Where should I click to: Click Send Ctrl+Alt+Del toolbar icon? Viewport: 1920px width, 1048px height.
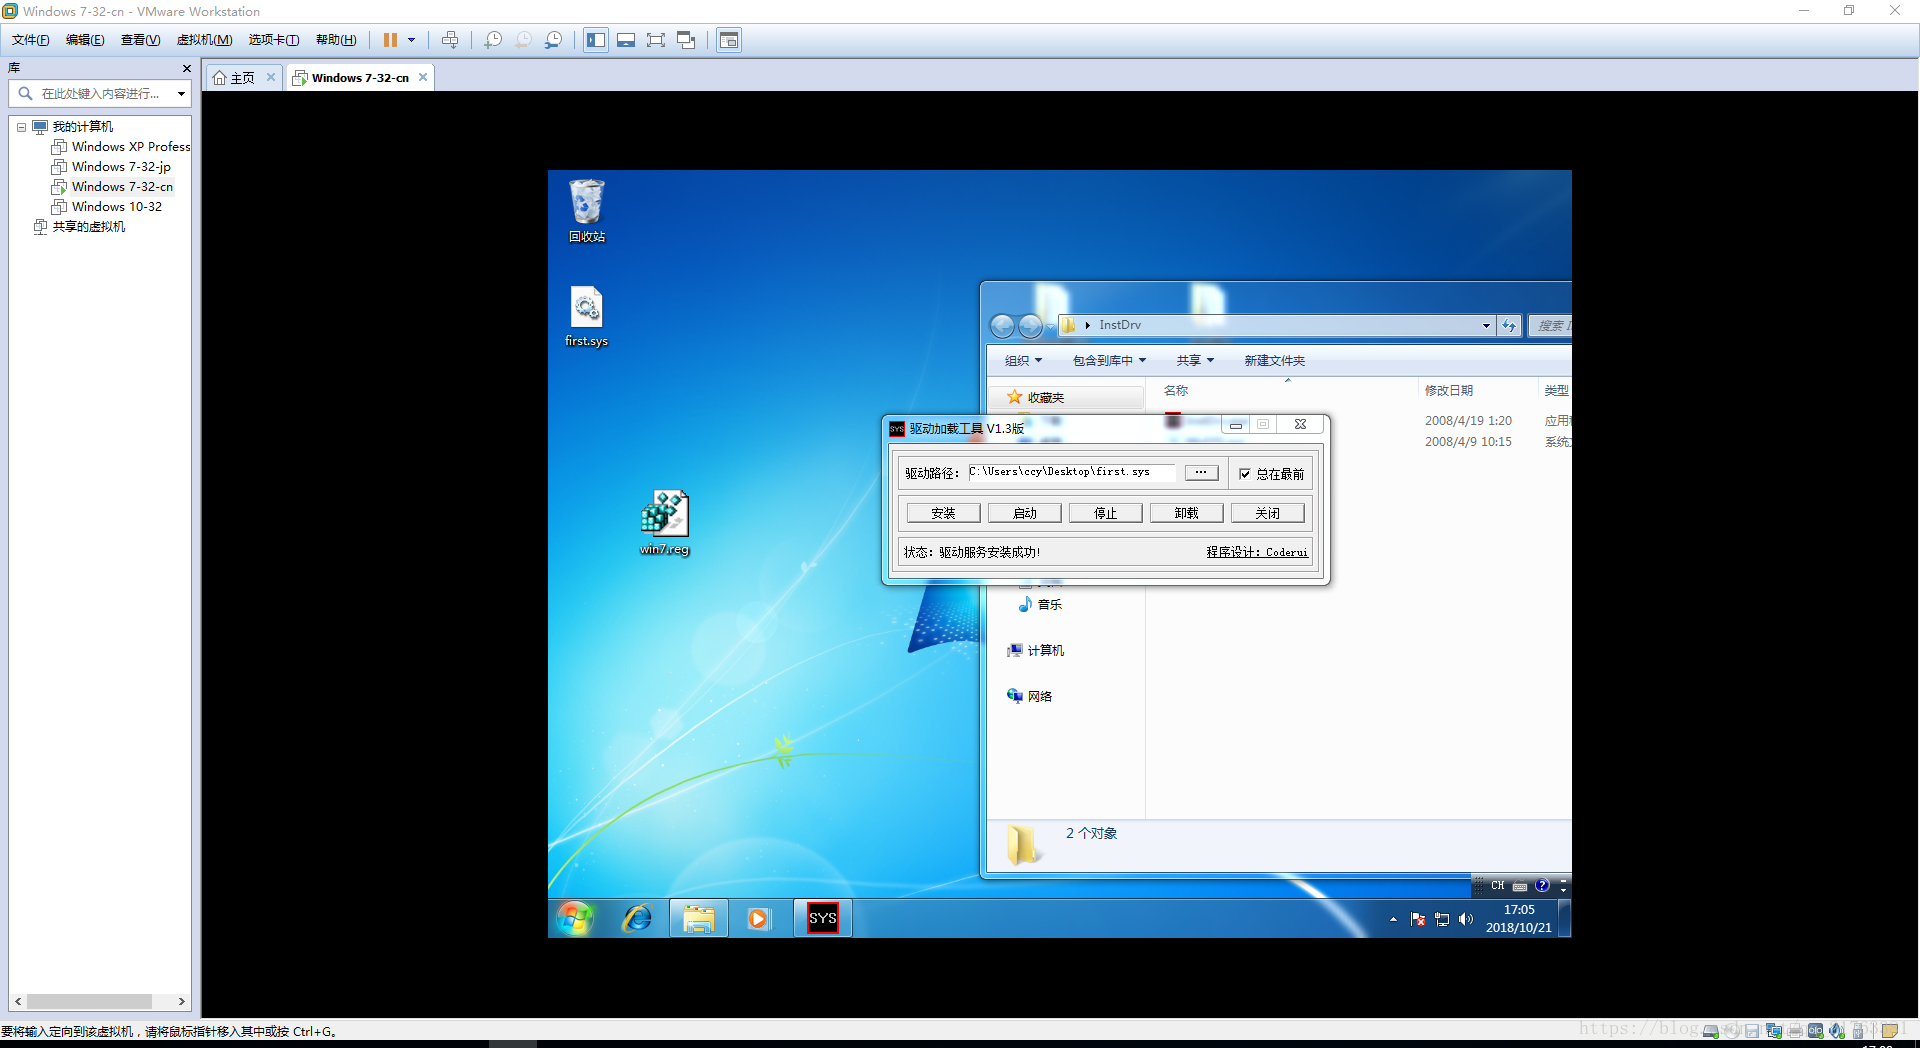[x=450, y=40]
